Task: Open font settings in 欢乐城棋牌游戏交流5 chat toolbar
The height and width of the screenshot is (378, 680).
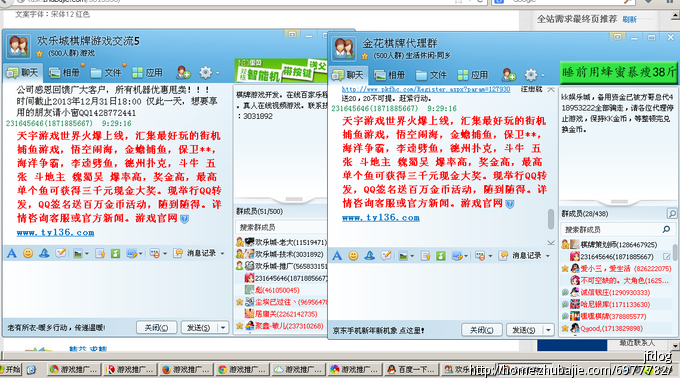Action: [12, 253]
